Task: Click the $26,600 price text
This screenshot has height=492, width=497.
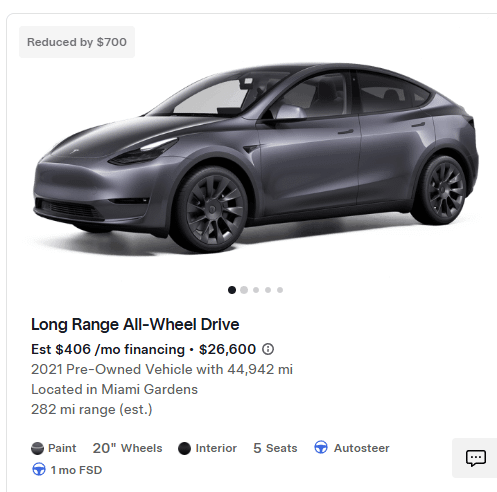Action: point(227,349)
